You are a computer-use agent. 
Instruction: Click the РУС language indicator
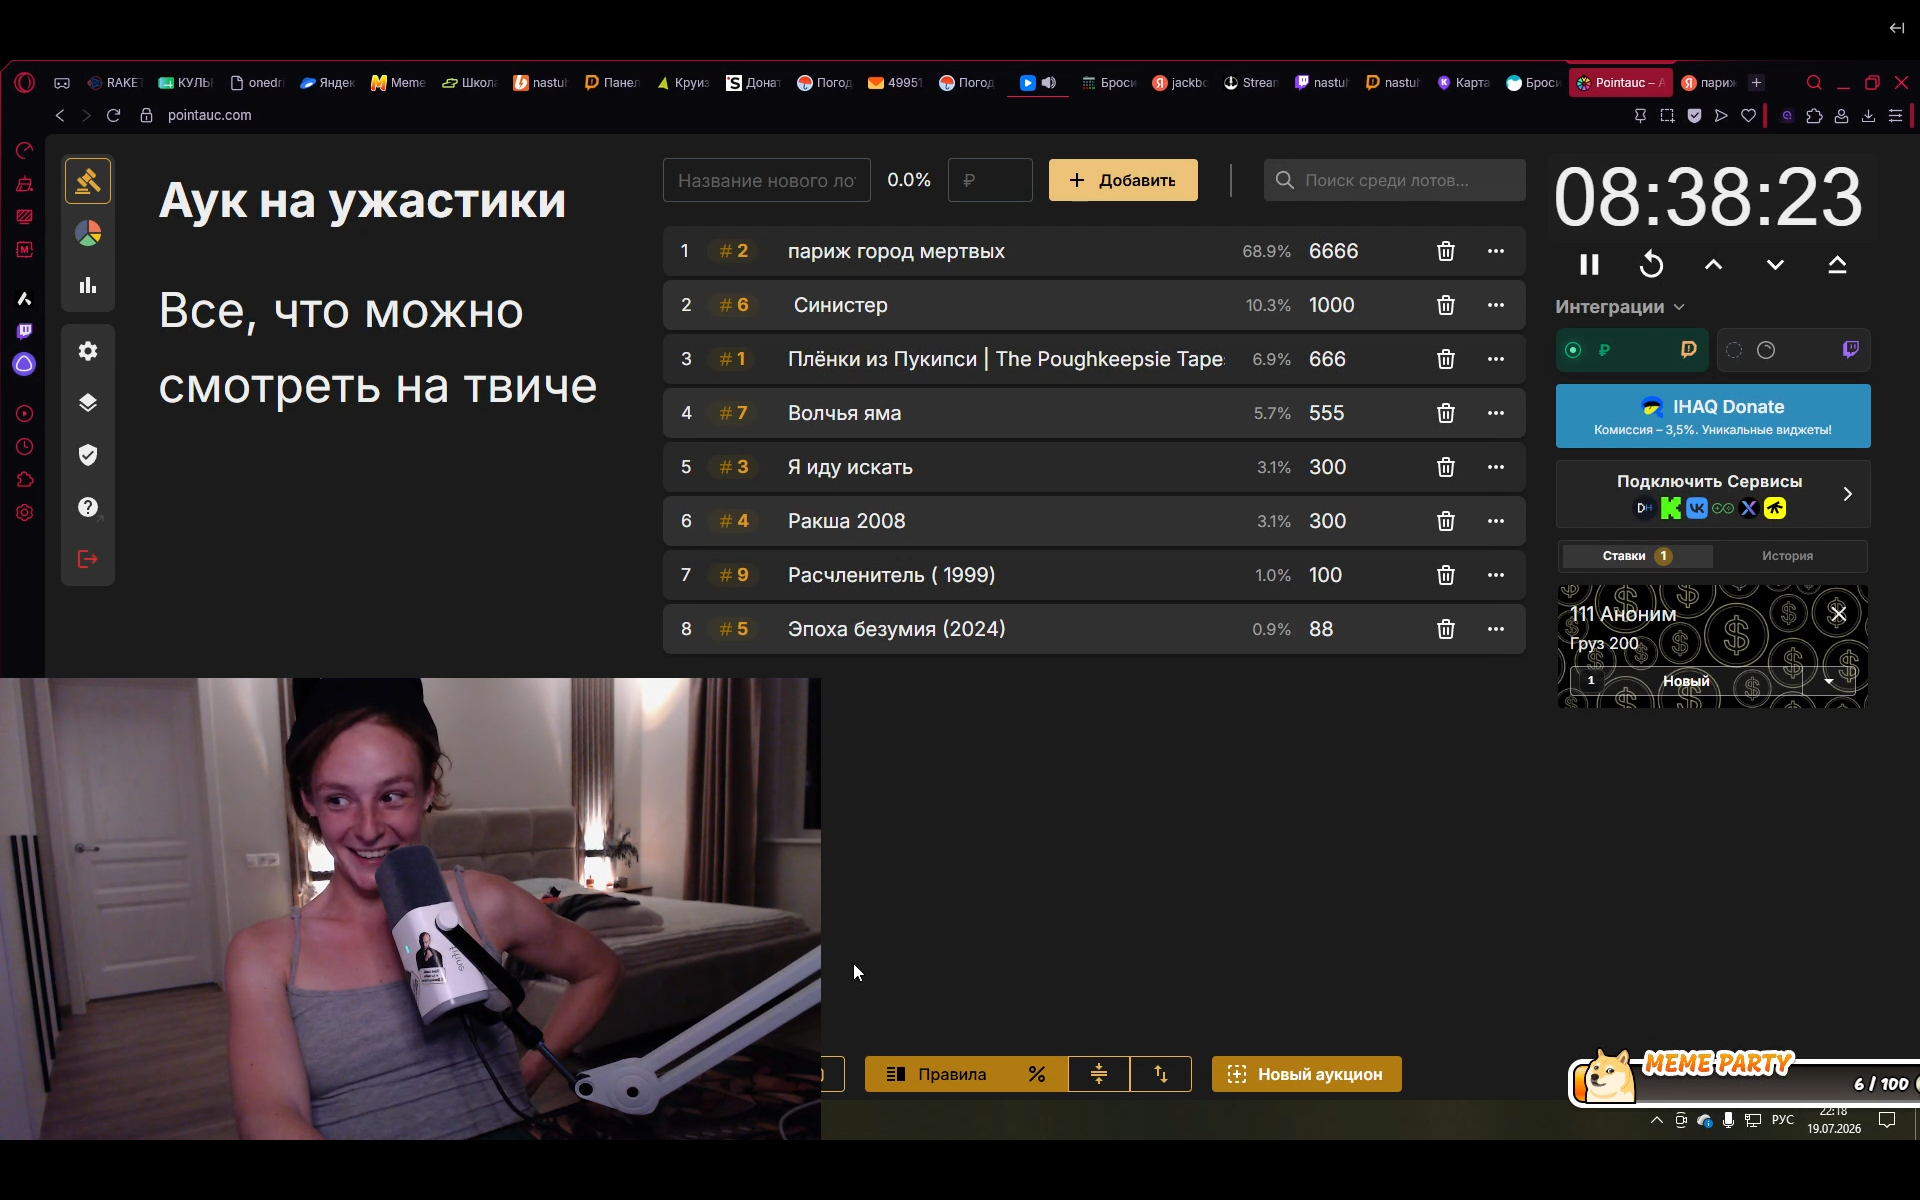(x=1783, y=1120)
